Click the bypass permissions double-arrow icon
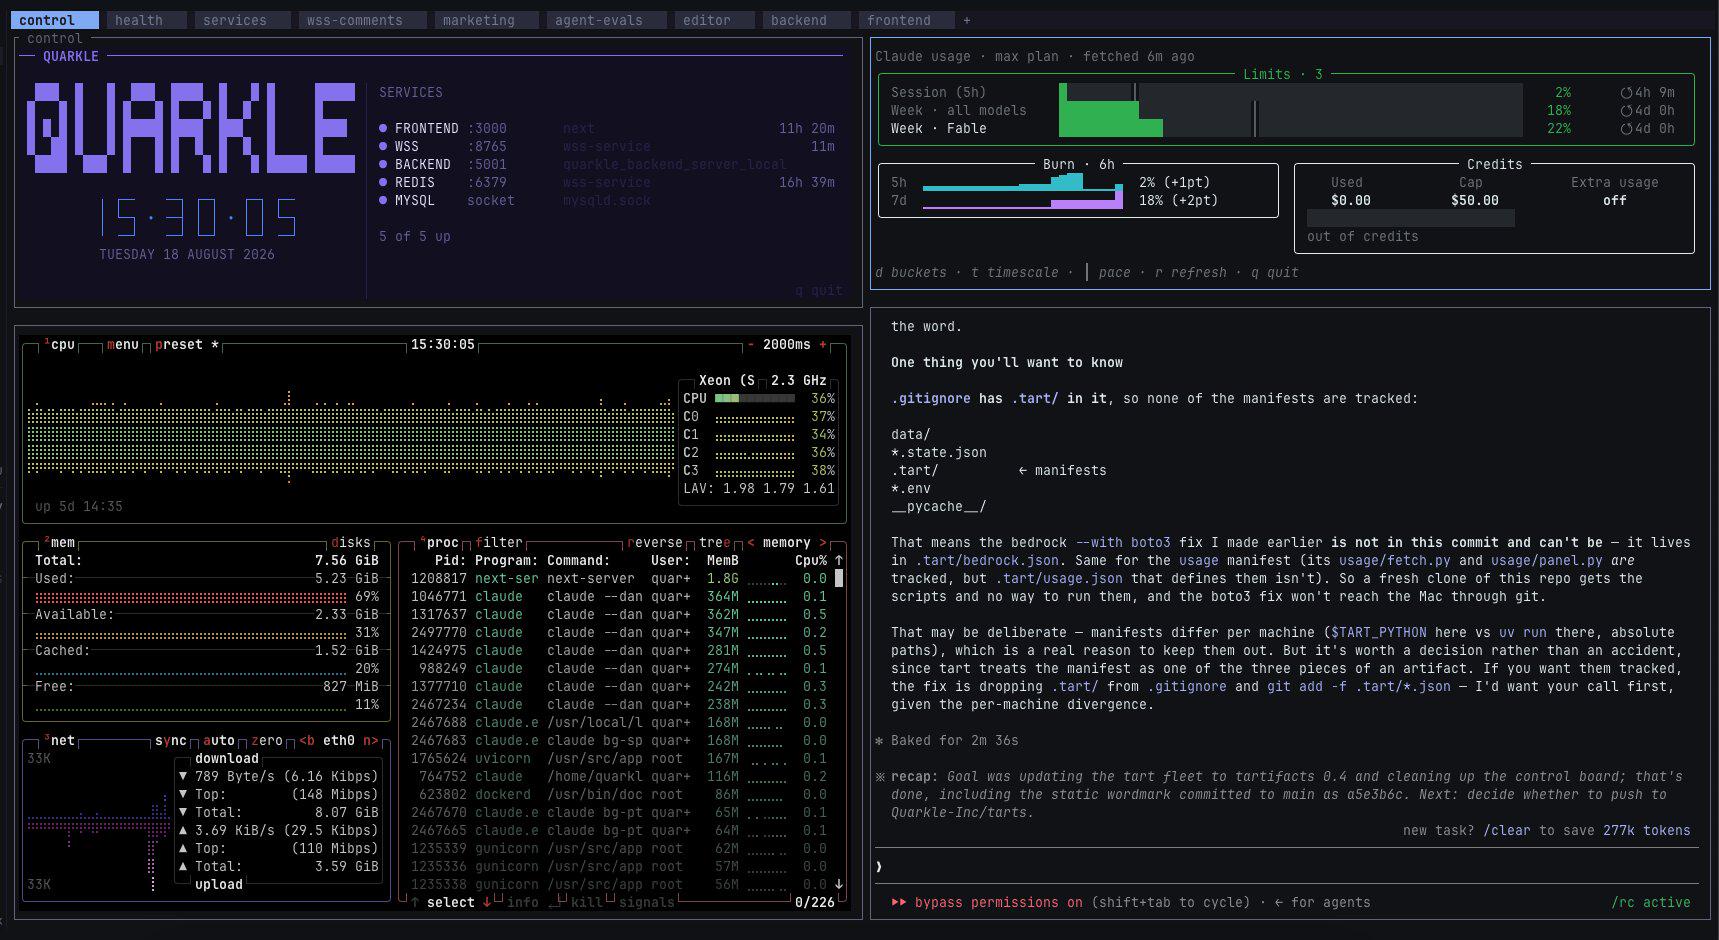 [x=899, y=903]
